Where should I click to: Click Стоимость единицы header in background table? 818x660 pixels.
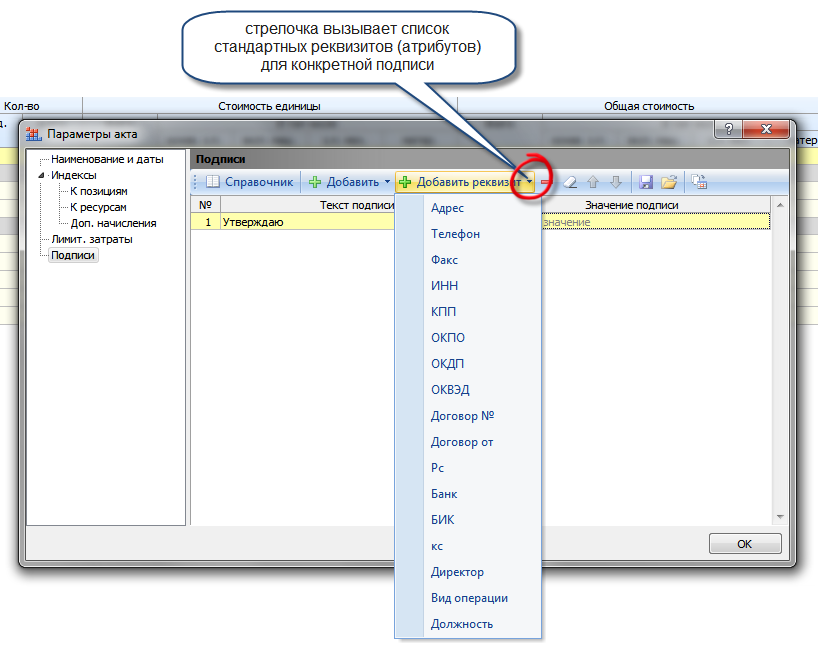(x=269, y=106)
